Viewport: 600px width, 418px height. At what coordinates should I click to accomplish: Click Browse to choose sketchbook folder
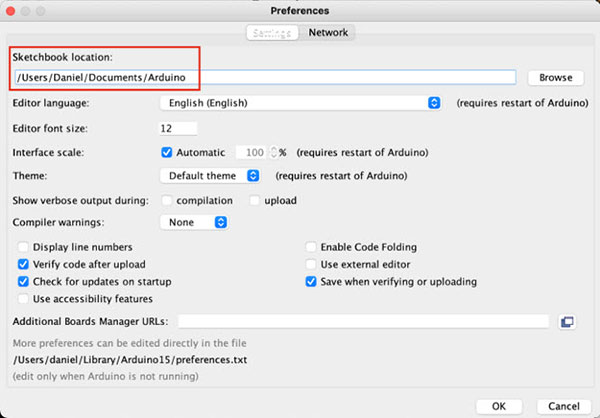[x=555, y=77]
